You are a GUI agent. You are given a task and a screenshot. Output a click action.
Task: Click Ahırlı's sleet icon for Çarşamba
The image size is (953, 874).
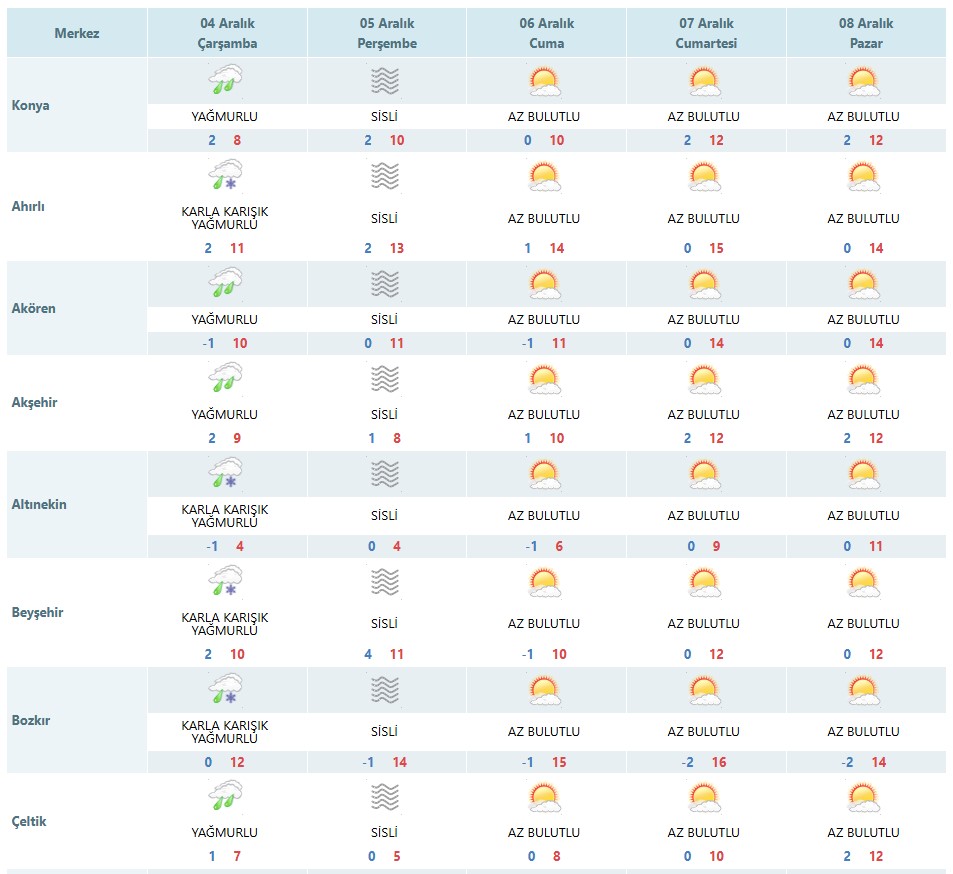pyautogui.click(x=225, y=176)
